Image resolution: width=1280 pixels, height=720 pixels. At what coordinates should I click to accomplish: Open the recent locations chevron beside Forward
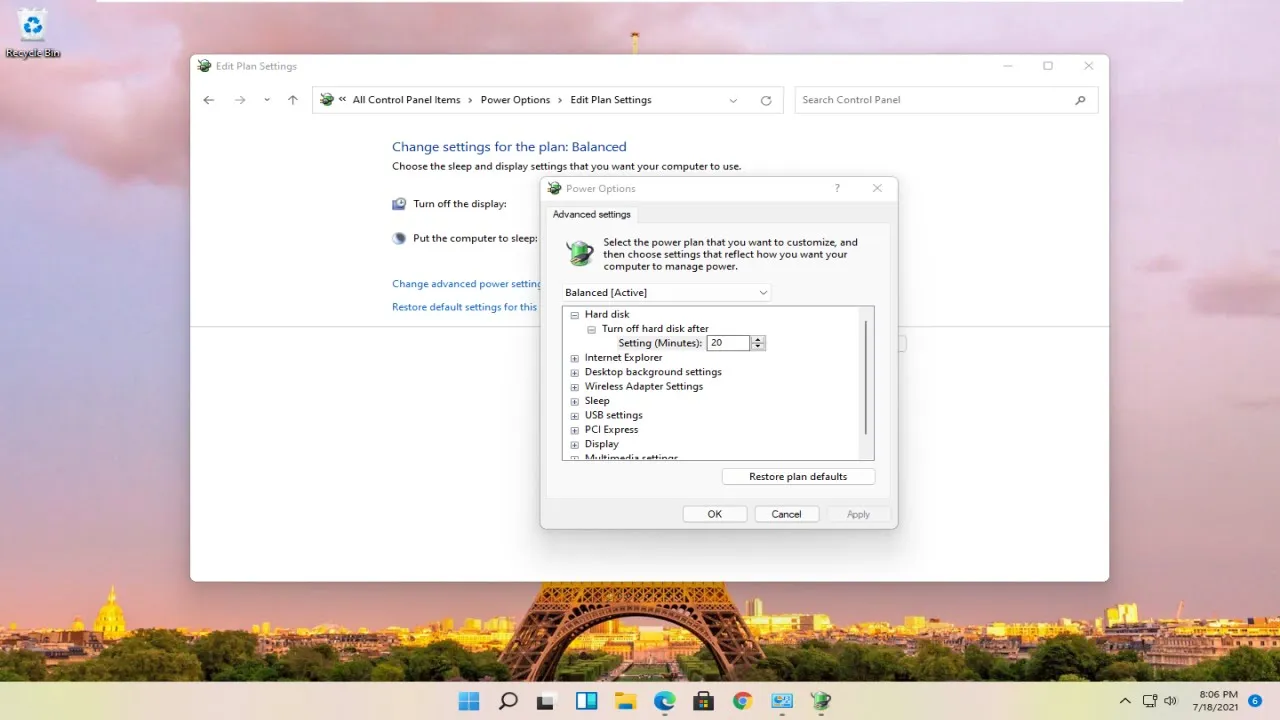tap(267, 100)
